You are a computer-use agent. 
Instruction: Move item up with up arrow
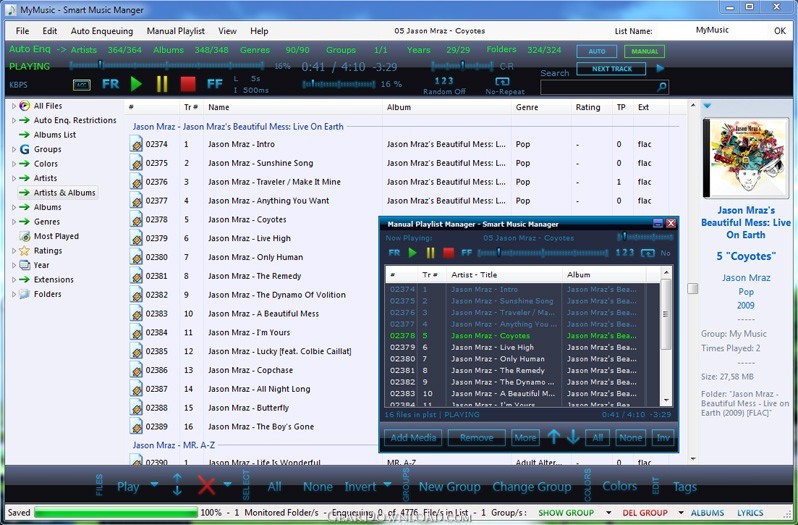click(554, 436)
